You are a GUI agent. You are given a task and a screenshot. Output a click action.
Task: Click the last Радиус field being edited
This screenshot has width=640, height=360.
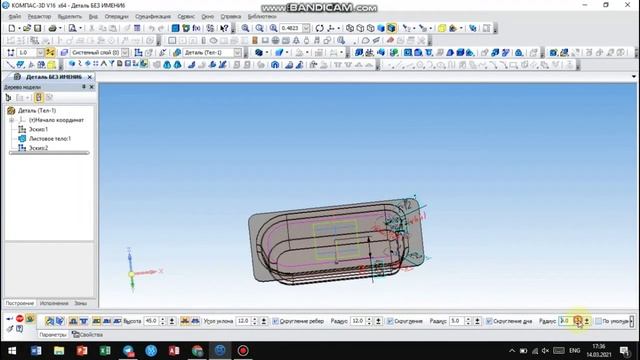pos(567,321)
